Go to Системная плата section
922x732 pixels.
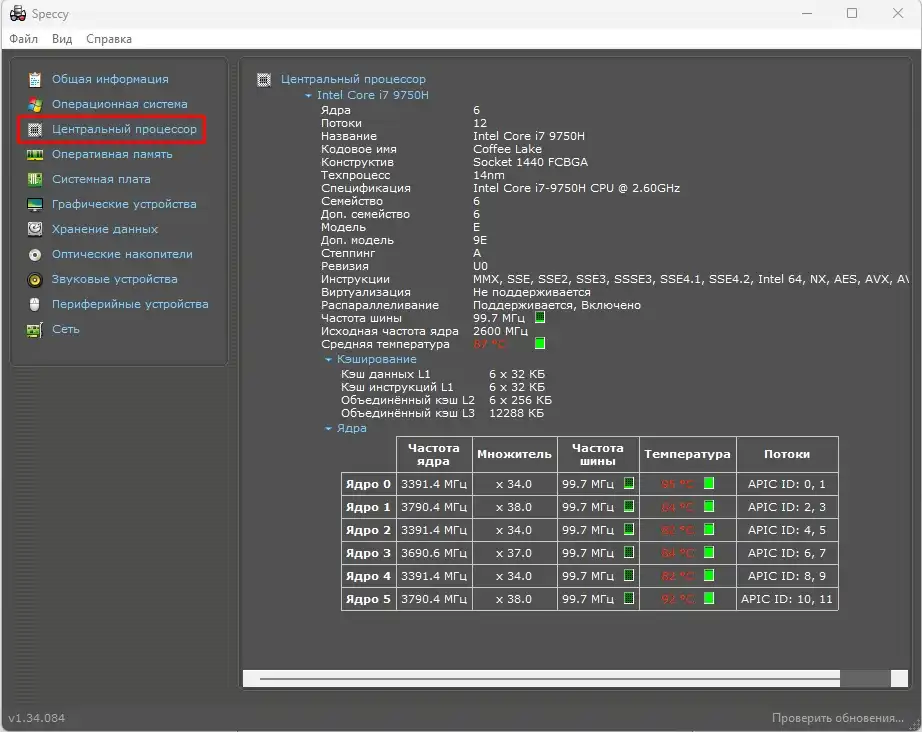point(101,179)
